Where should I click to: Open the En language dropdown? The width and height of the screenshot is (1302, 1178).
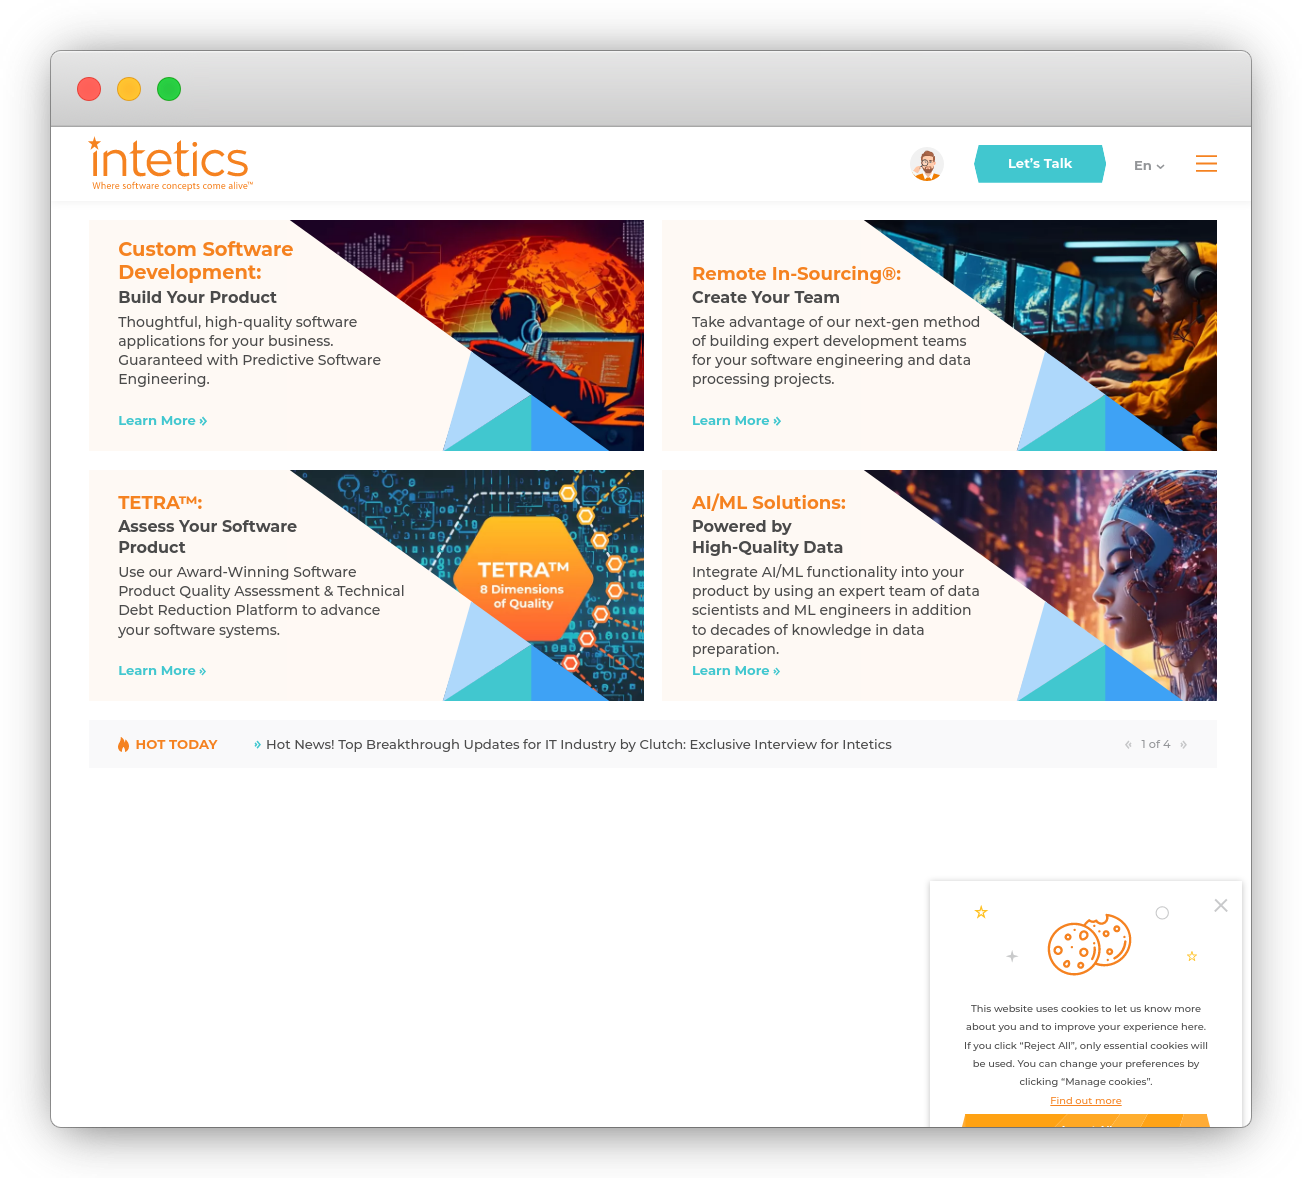[1149, 165]
